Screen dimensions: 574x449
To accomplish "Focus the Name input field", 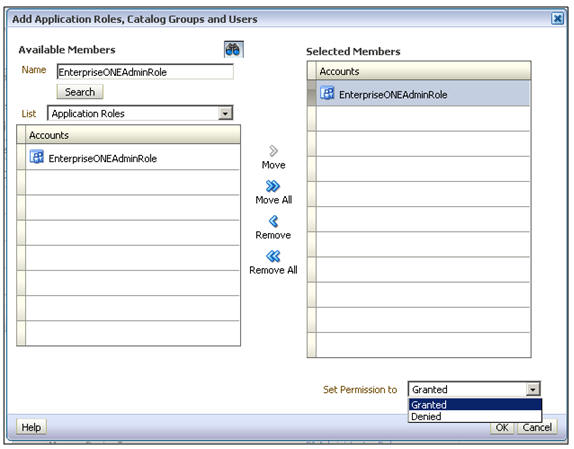I will coord(145,72).
